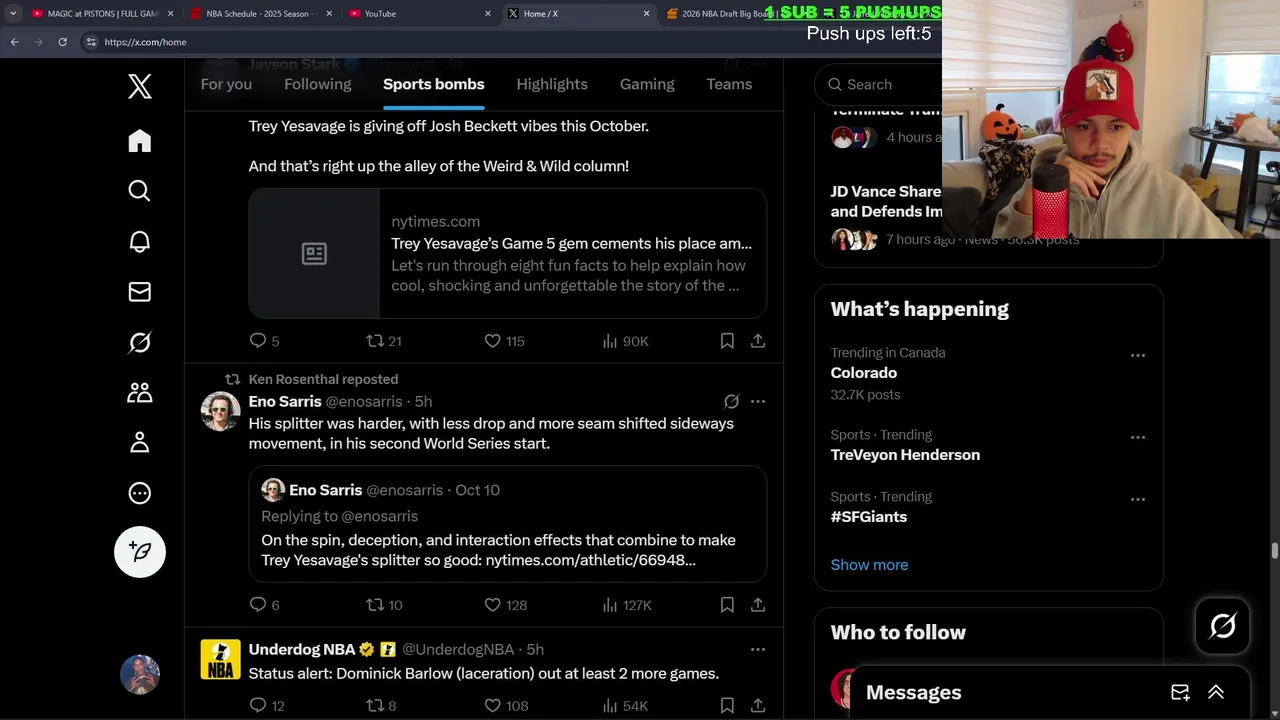Image resolution: width=1280 pixels, height=720 pixels.
Task: Switch to Highlights tab
Action: 552,84
